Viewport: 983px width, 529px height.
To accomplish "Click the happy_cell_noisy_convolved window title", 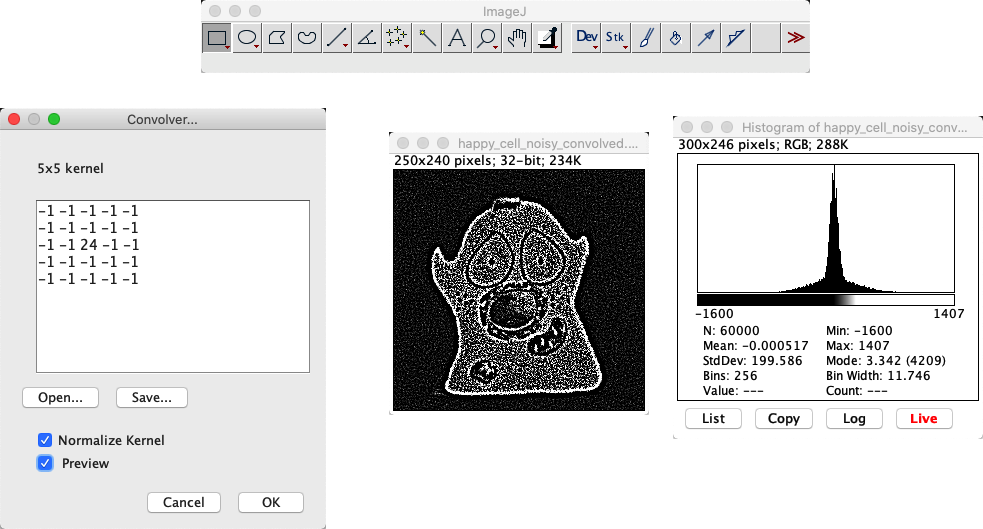I will [x=548, y=144].
